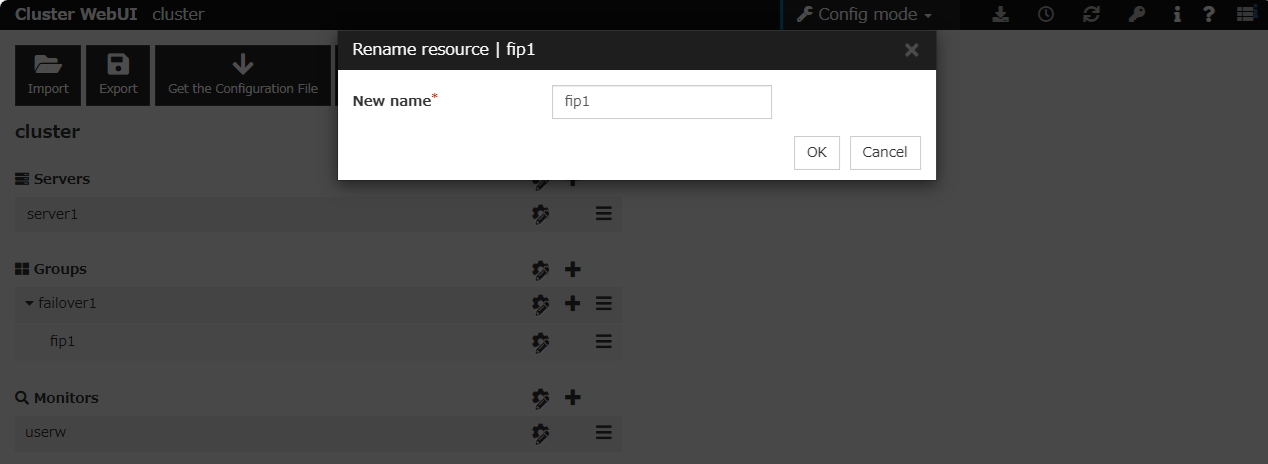Open the Config mode dropdown
This screenshot has width=1268, height=464.
click(864, 15)
